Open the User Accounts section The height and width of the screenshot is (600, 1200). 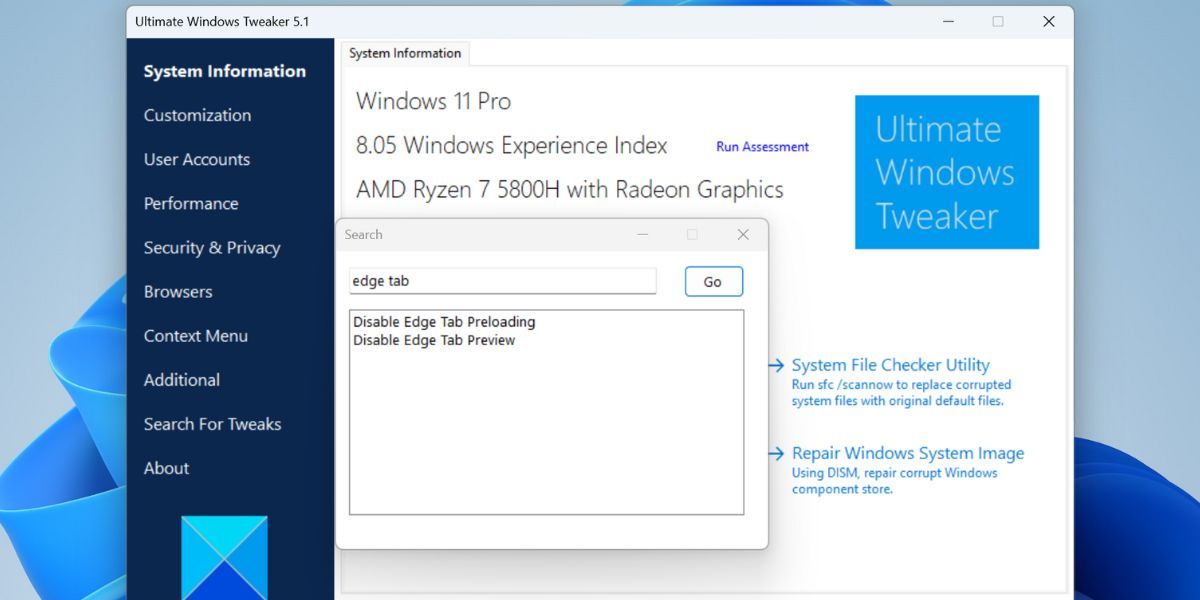(197, 159)
